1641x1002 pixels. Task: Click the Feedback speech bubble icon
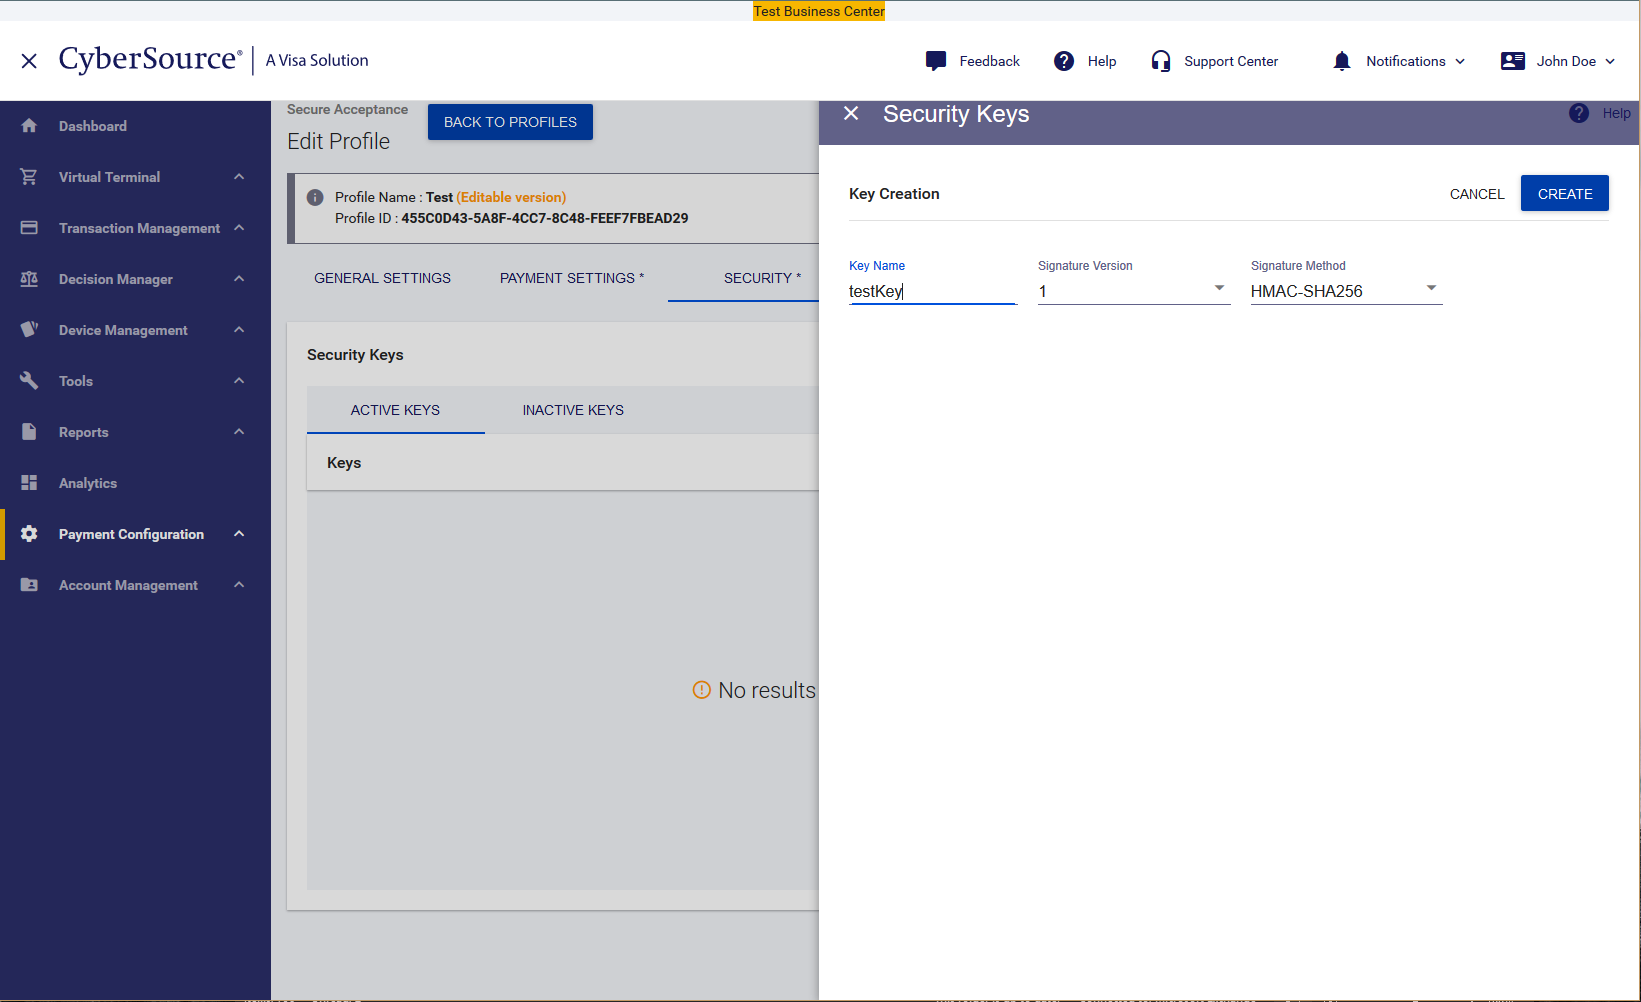[936, 61]
